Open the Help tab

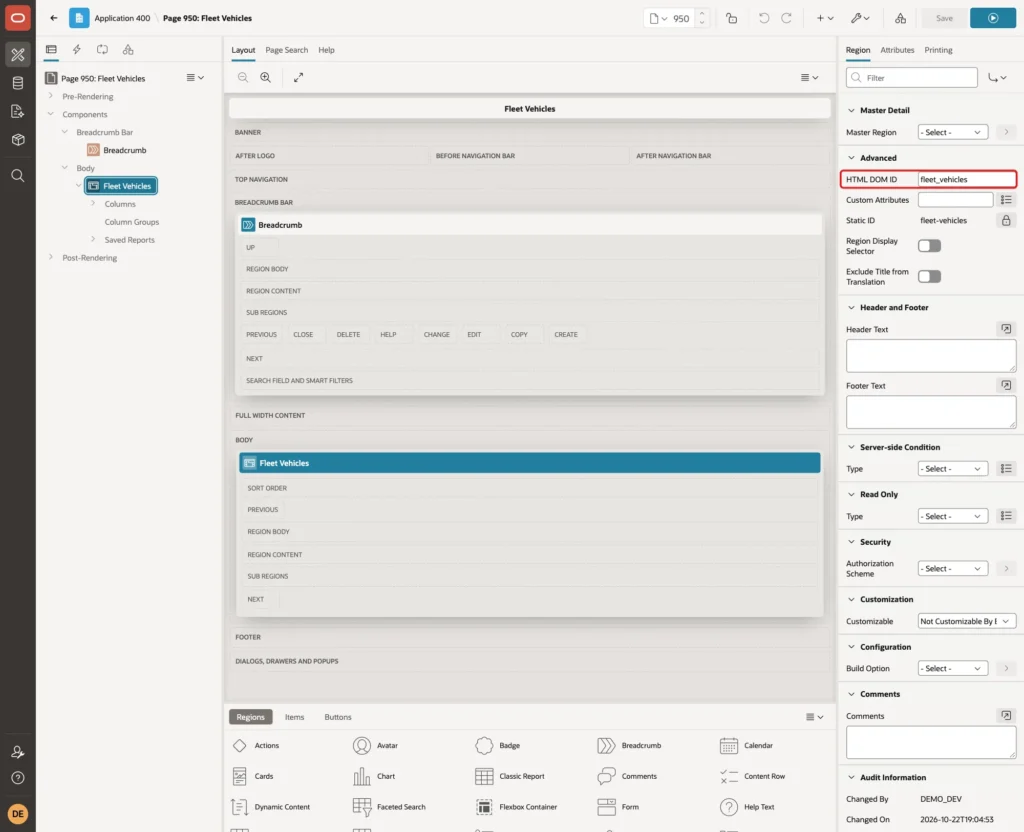click(x=327, y=50)
